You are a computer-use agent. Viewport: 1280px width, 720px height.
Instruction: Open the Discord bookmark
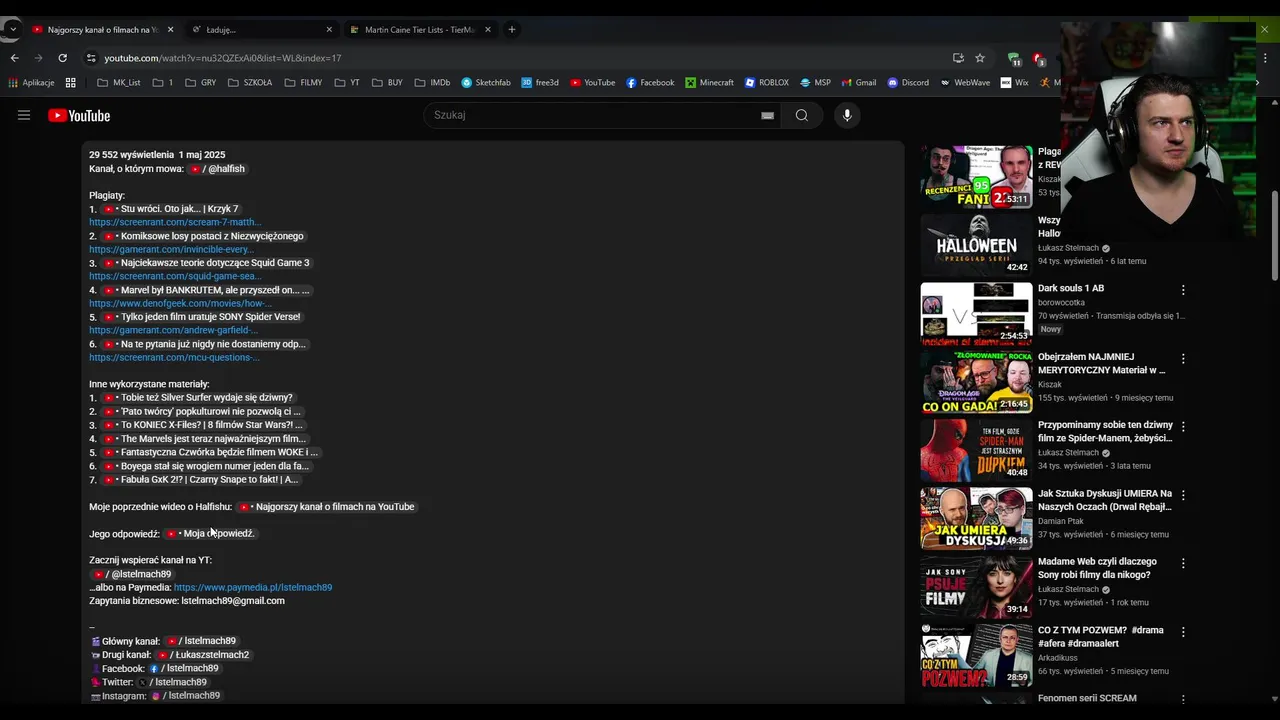(907, 83)
